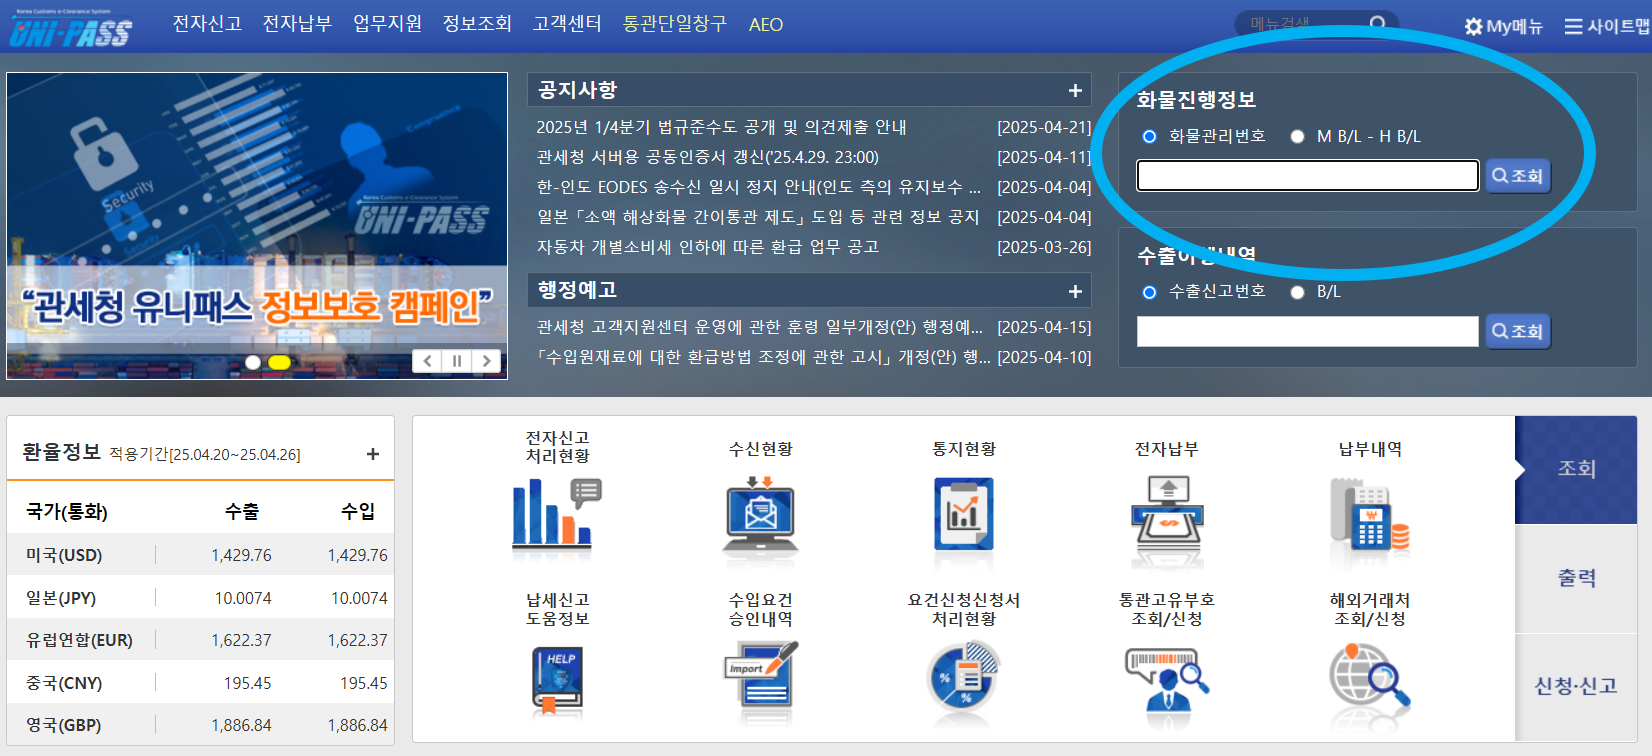
Task: Show the next banner slide
Action: tap(487, 361)
